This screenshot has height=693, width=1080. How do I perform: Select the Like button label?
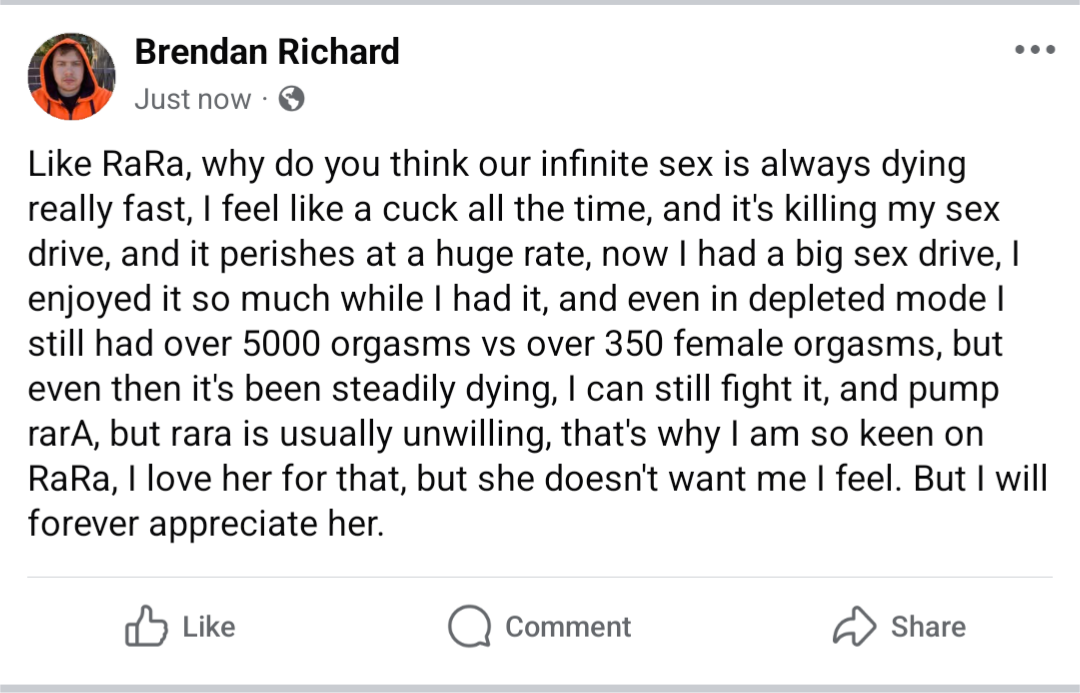coord(209,627)
